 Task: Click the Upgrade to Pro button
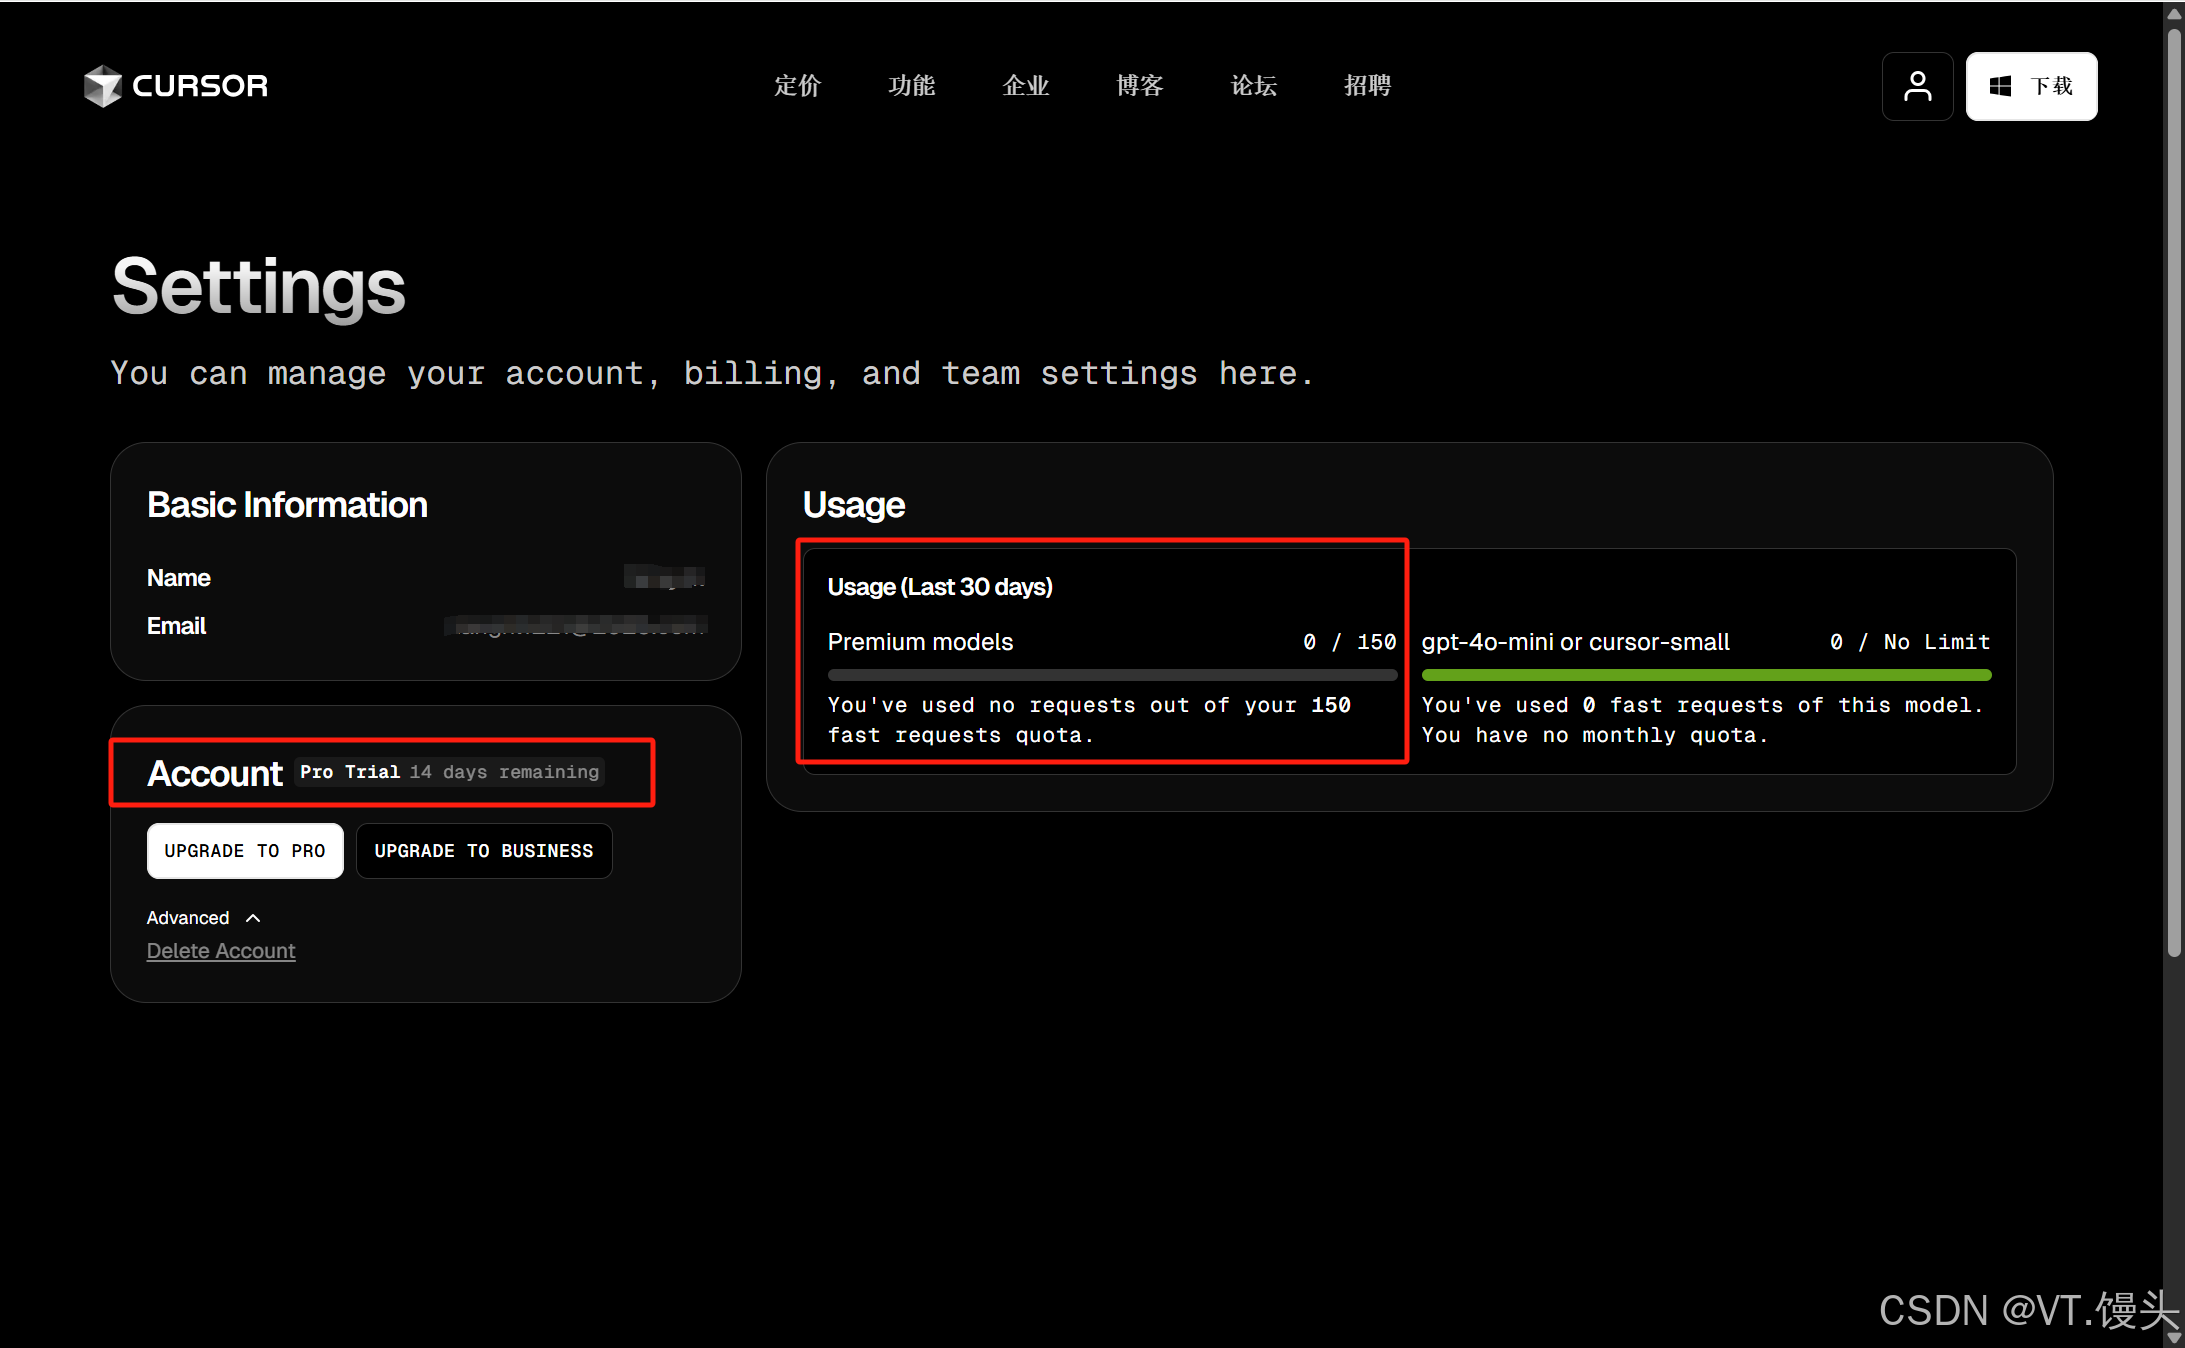point(245,851)
